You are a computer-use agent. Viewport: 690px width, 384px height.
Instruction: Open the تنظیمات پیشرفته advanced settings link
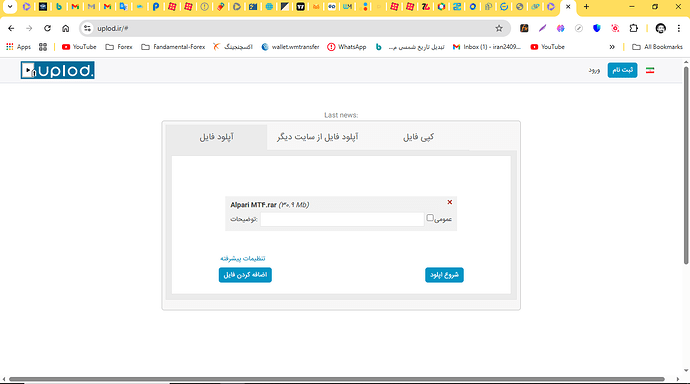(243, 259)
